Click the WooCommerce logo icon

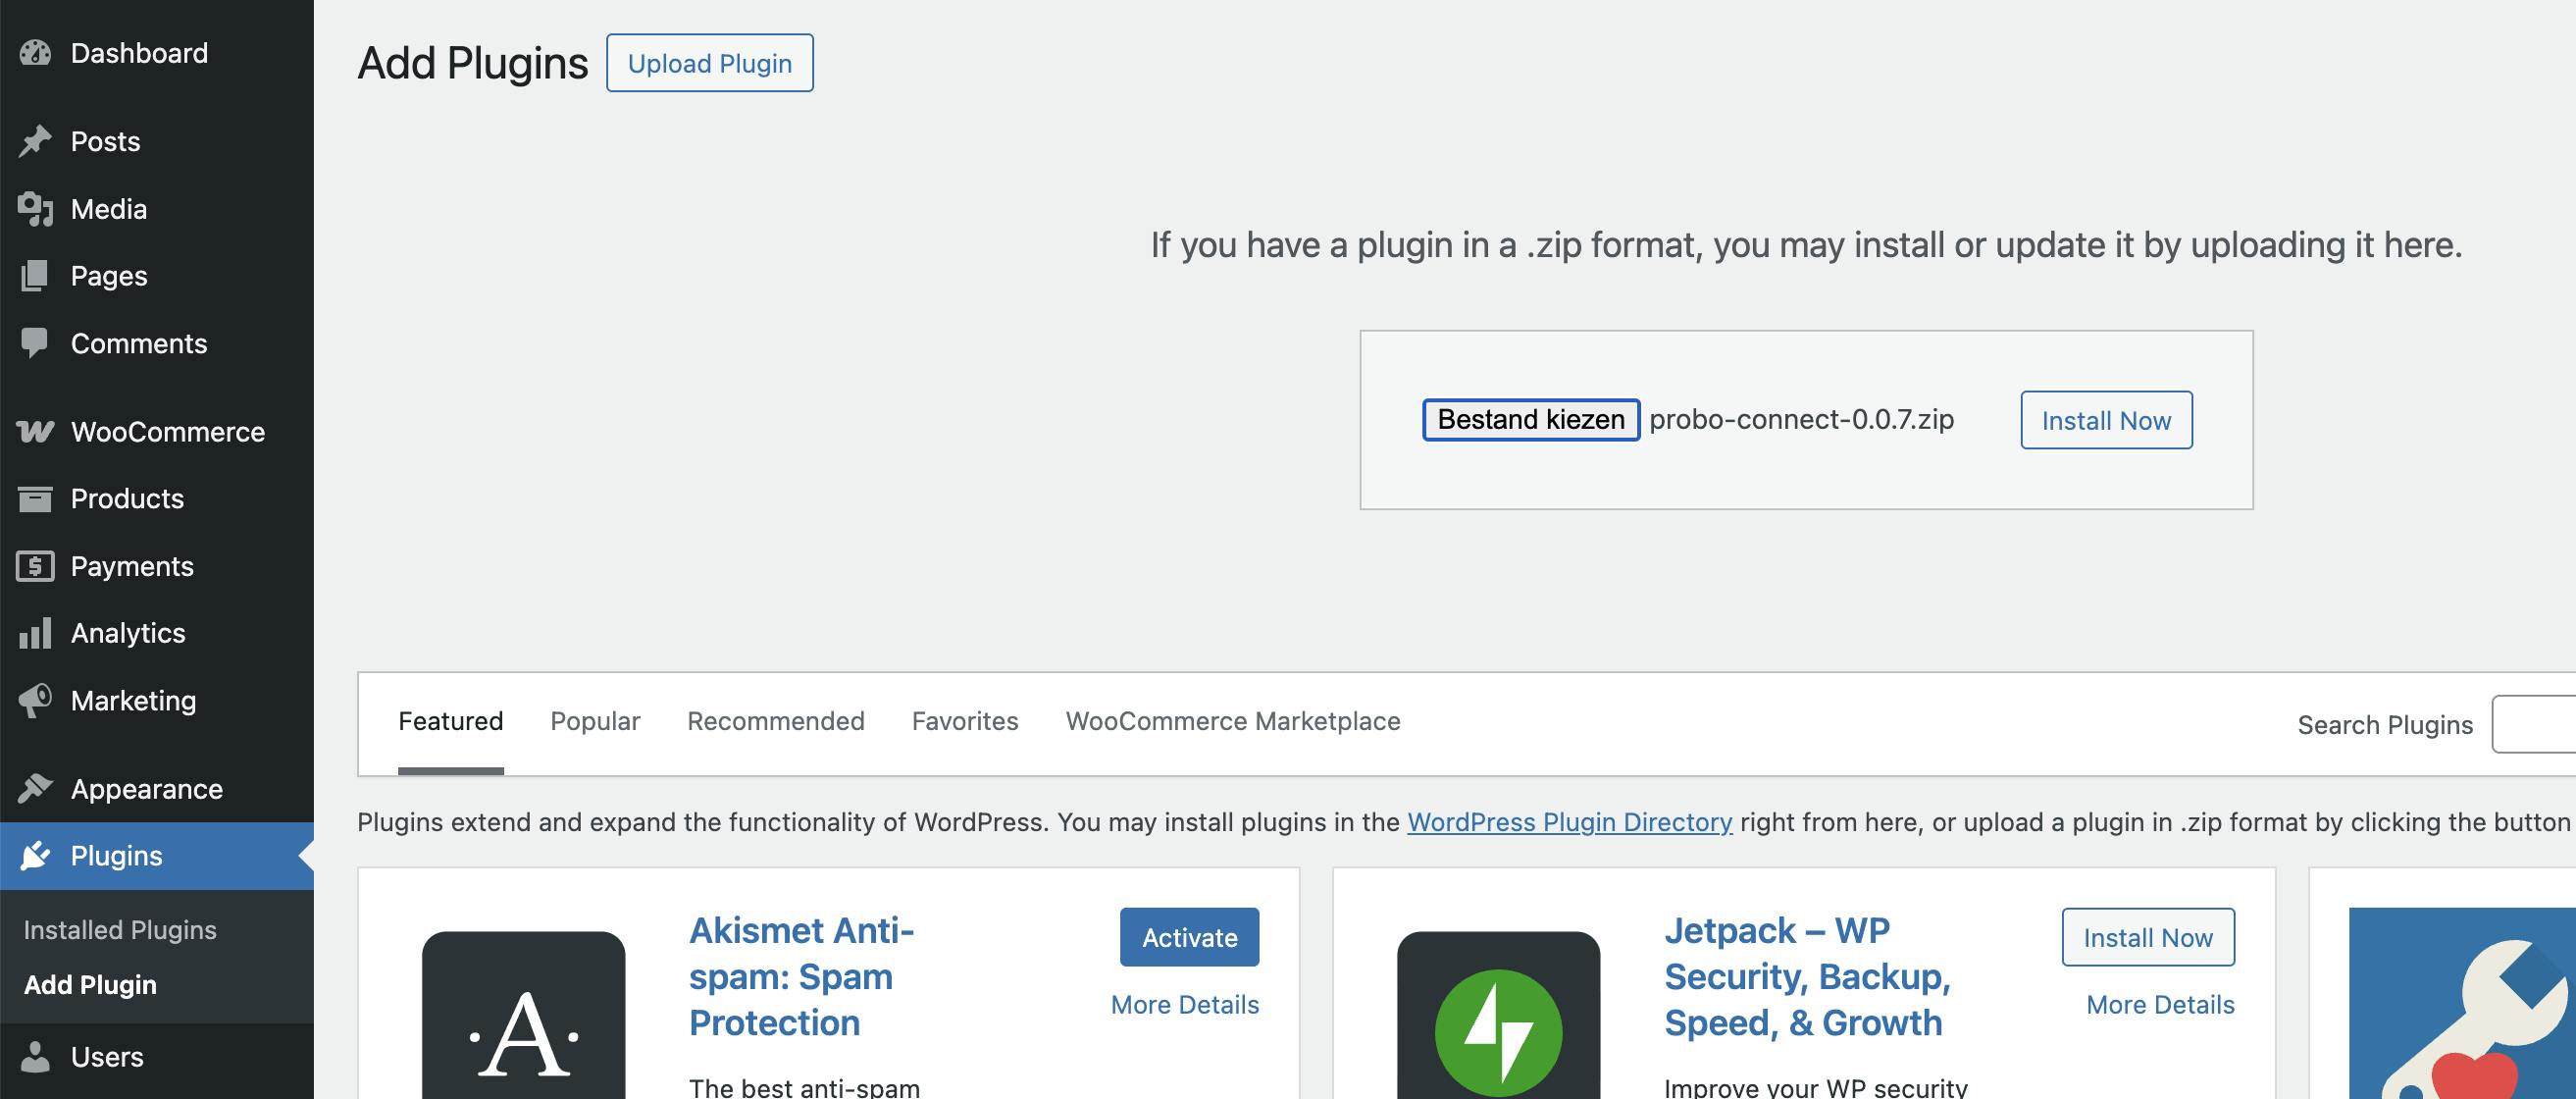[35, 432]
